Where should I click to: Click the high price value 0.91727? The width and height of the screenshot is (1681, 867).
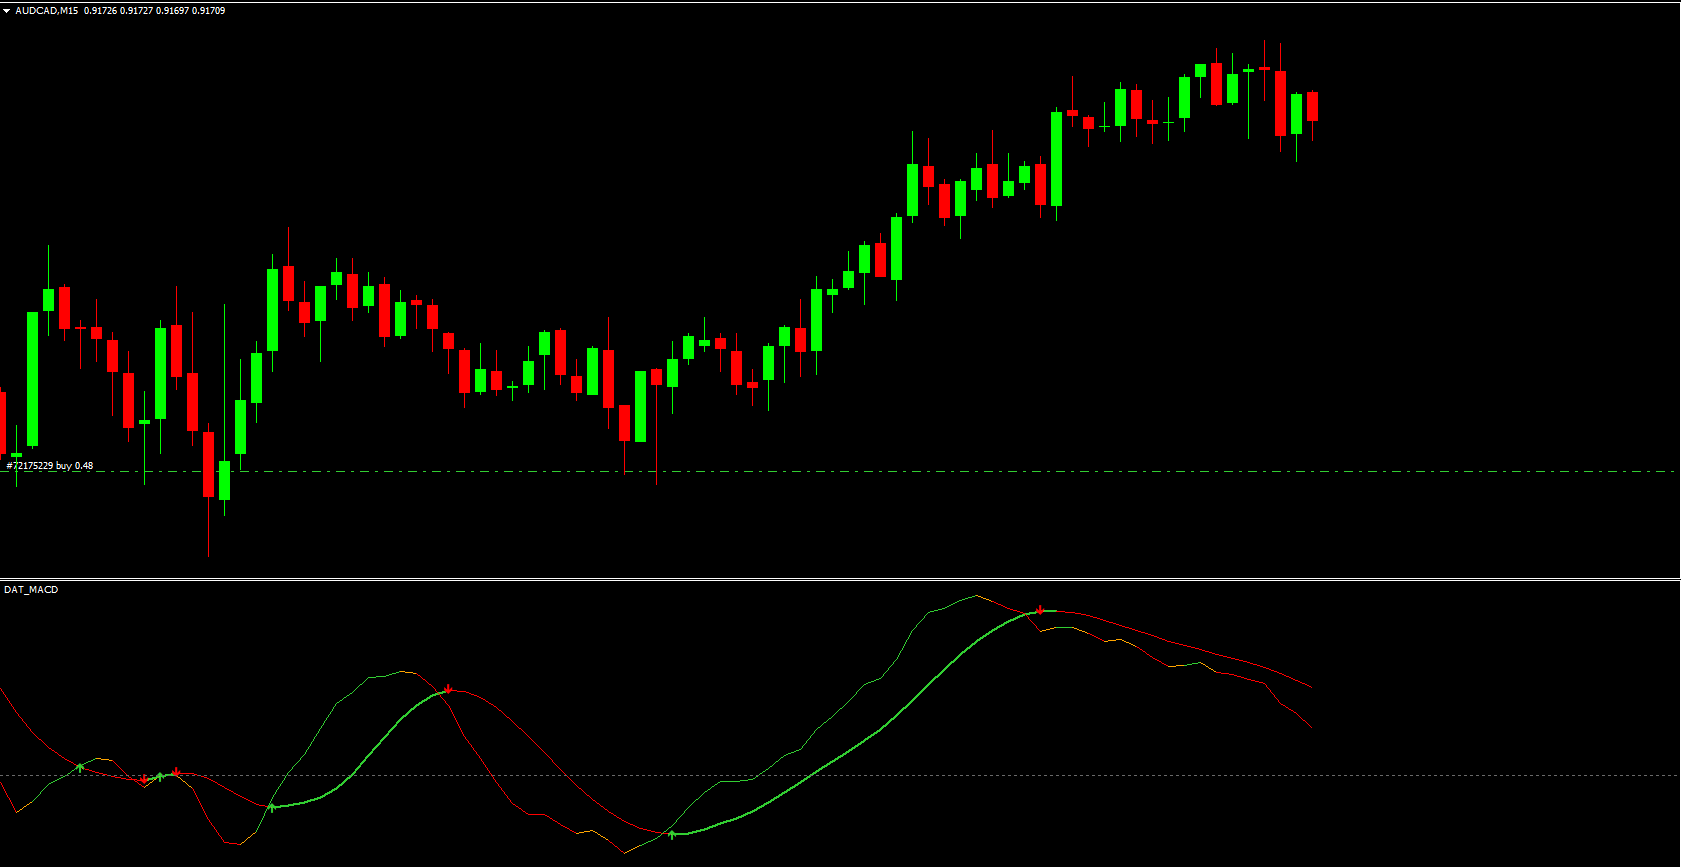pyautogui.click(x=136, y=11)
